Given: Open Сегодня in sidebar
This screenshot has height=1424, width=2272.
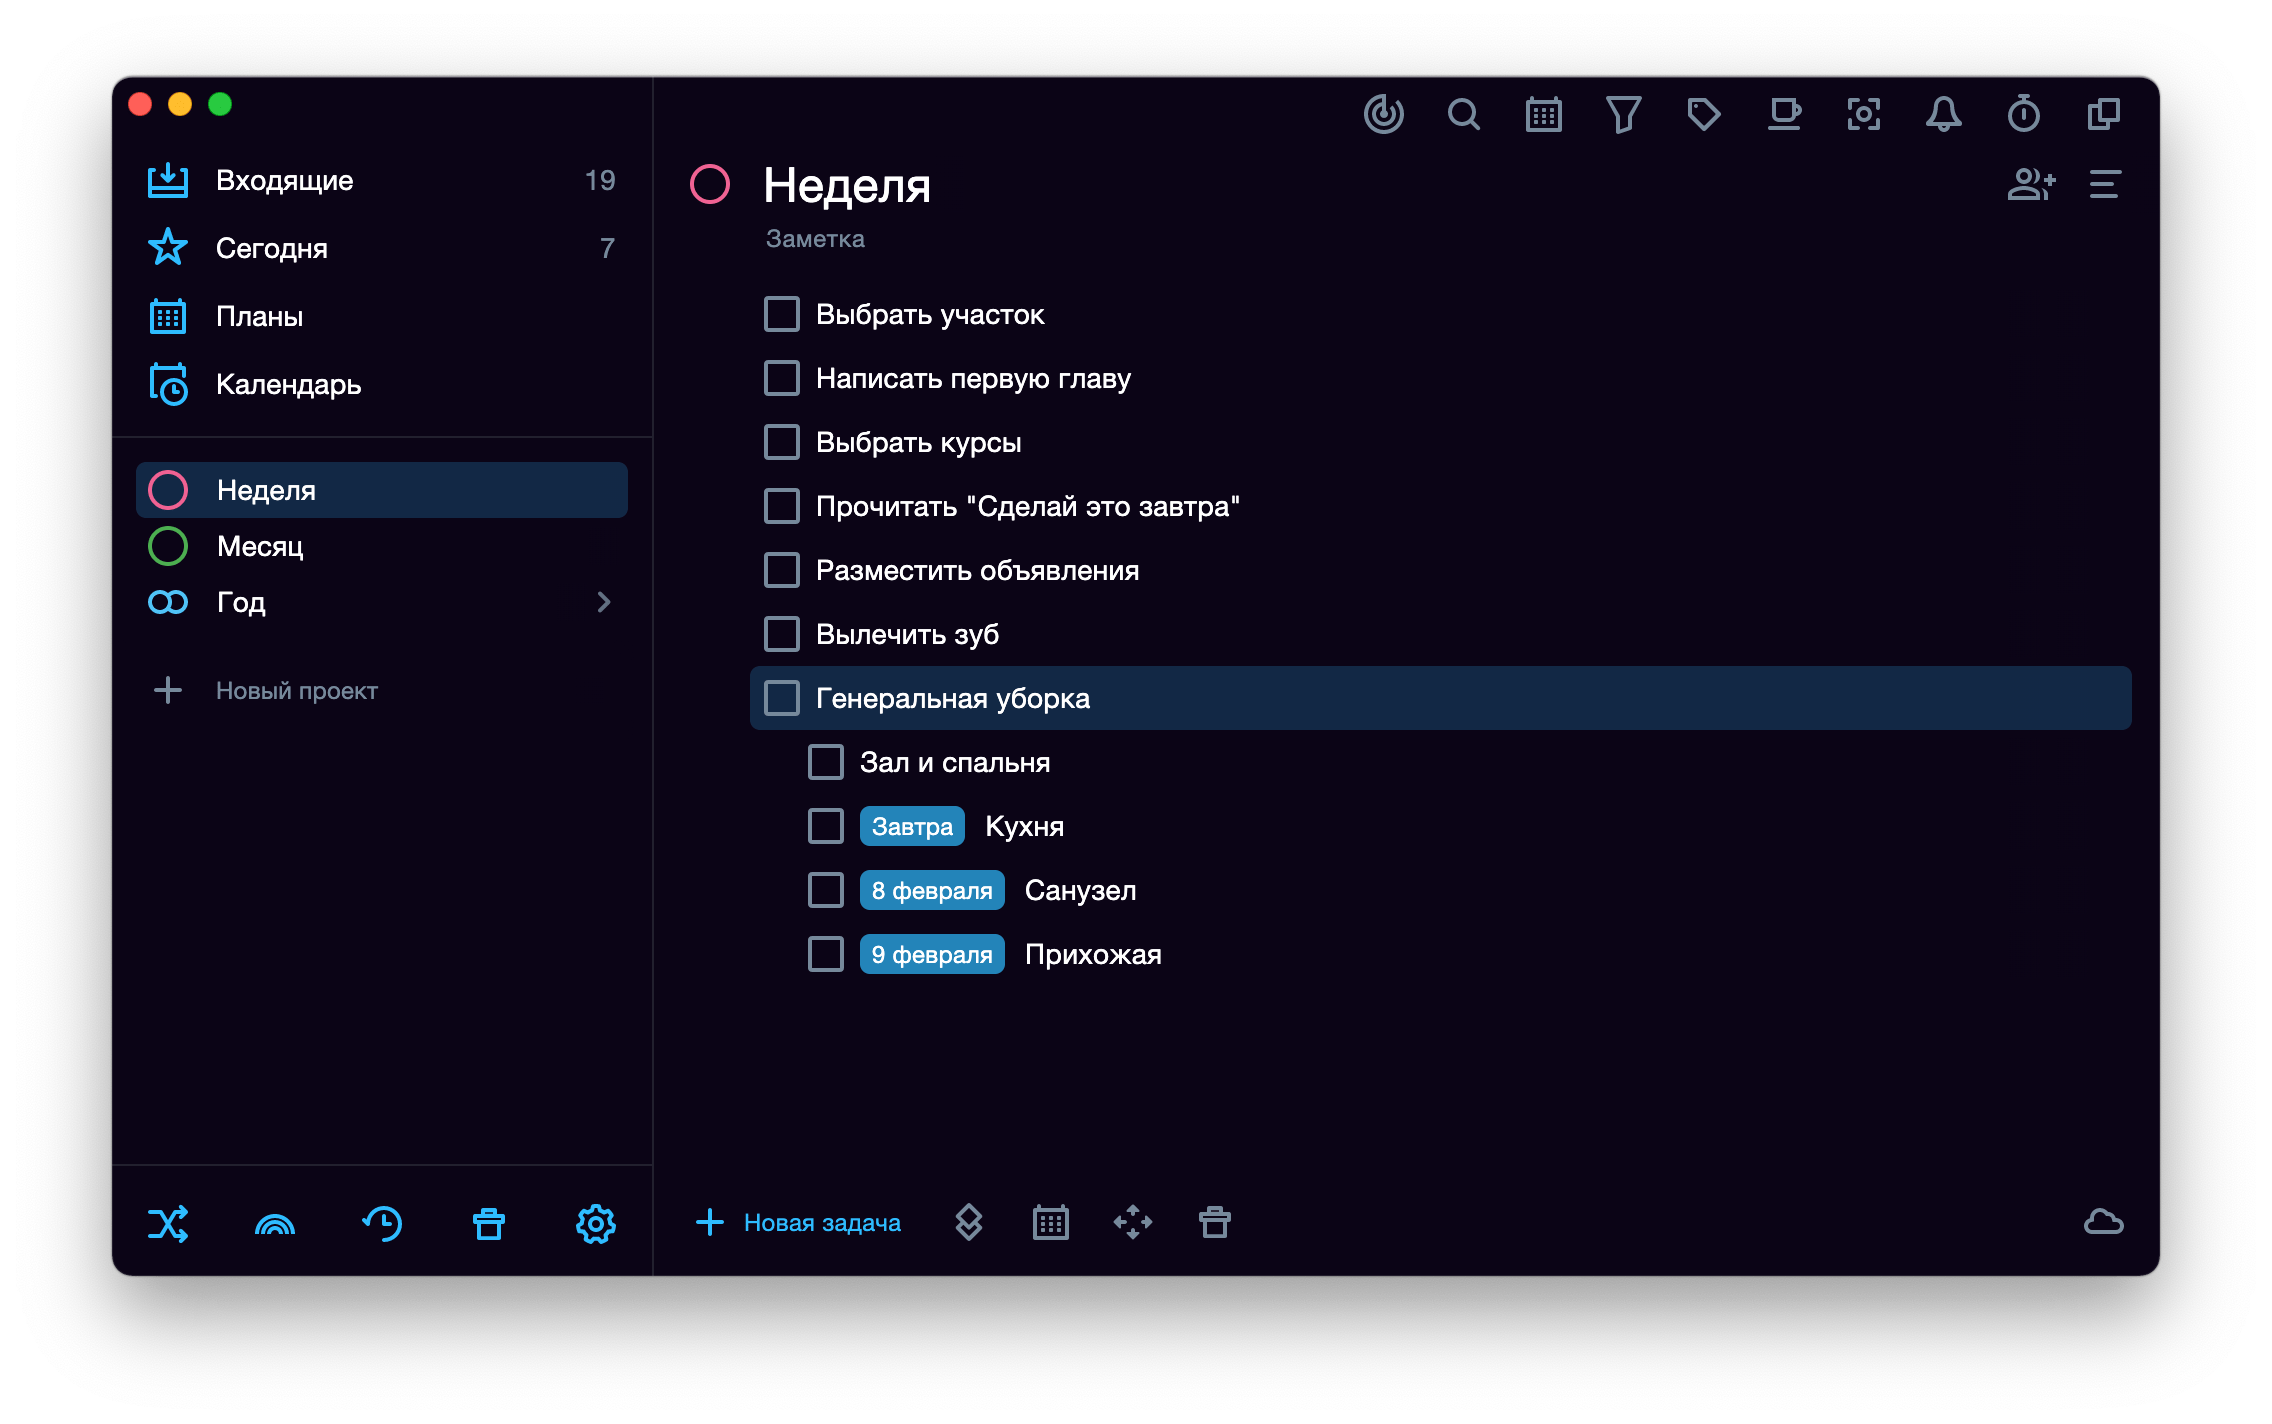Looking at the screenshot, I should (x=381, y=248).
